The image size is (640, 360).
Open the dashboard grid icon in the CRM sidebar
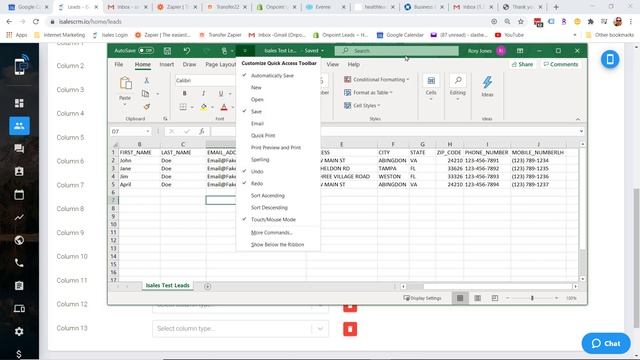click(x=19, y=103)
